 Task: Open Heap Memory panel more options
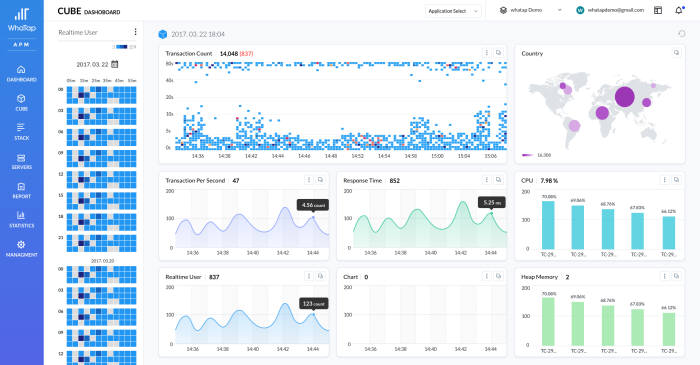665,276
